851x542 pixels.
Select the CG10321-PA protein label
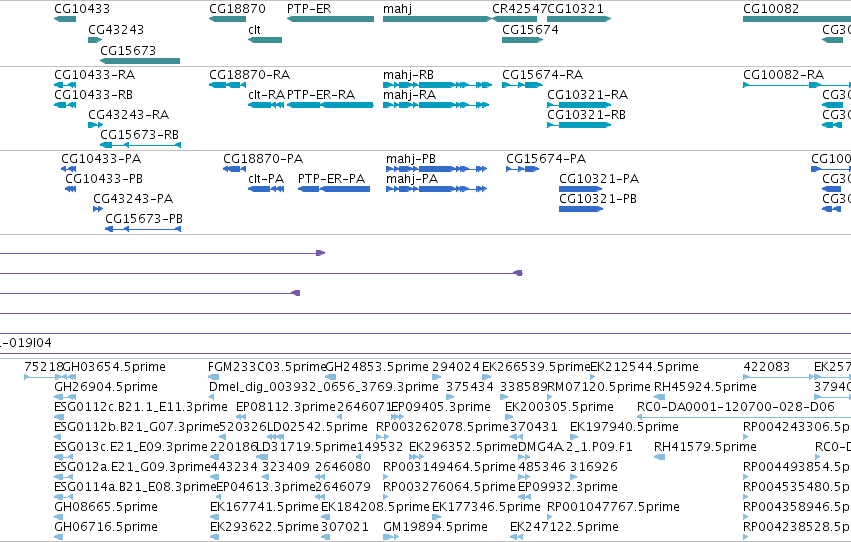pos(599,178)
